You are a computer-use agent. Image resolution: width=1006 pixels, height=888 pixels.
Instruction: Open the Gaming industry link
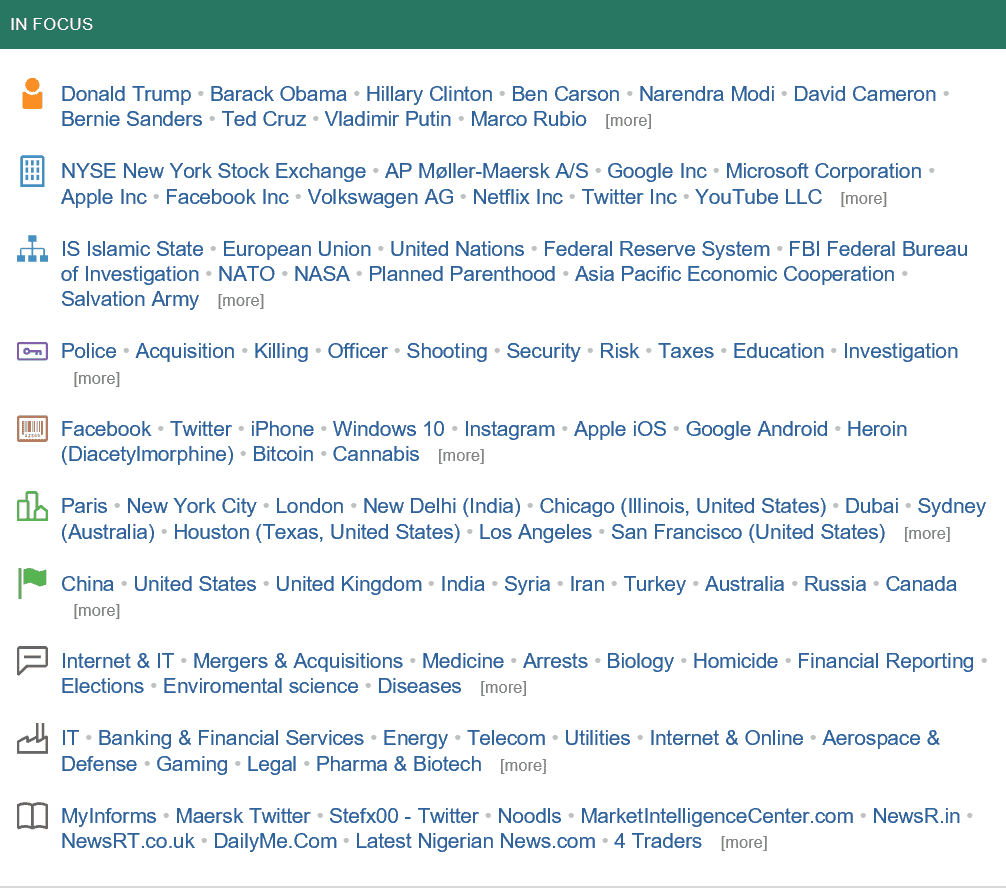tap(192, 764)
